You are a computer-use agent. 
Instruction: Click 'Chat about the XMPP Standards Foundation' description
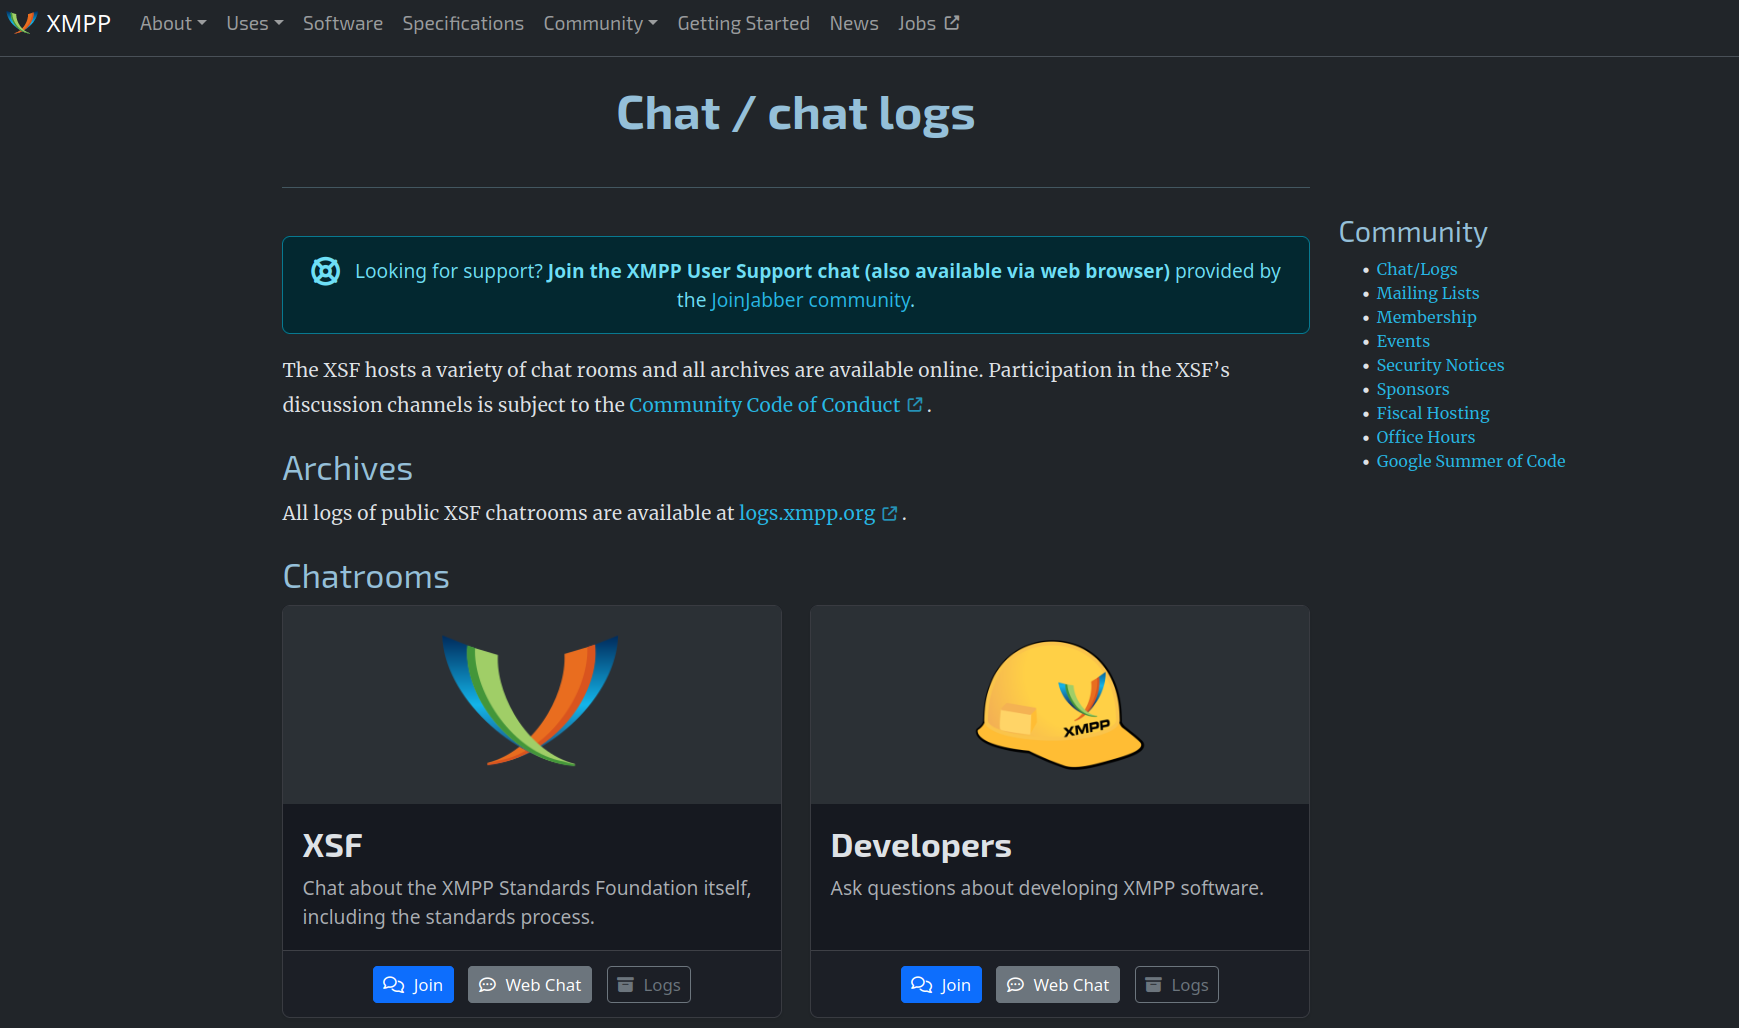pyautogui.click(x=527, y=902)
